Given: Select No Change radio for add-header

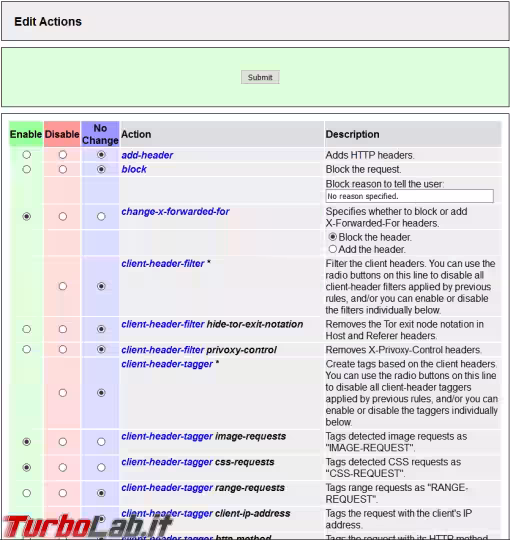Looking at the screenshot, I should [x=101, y=155].
